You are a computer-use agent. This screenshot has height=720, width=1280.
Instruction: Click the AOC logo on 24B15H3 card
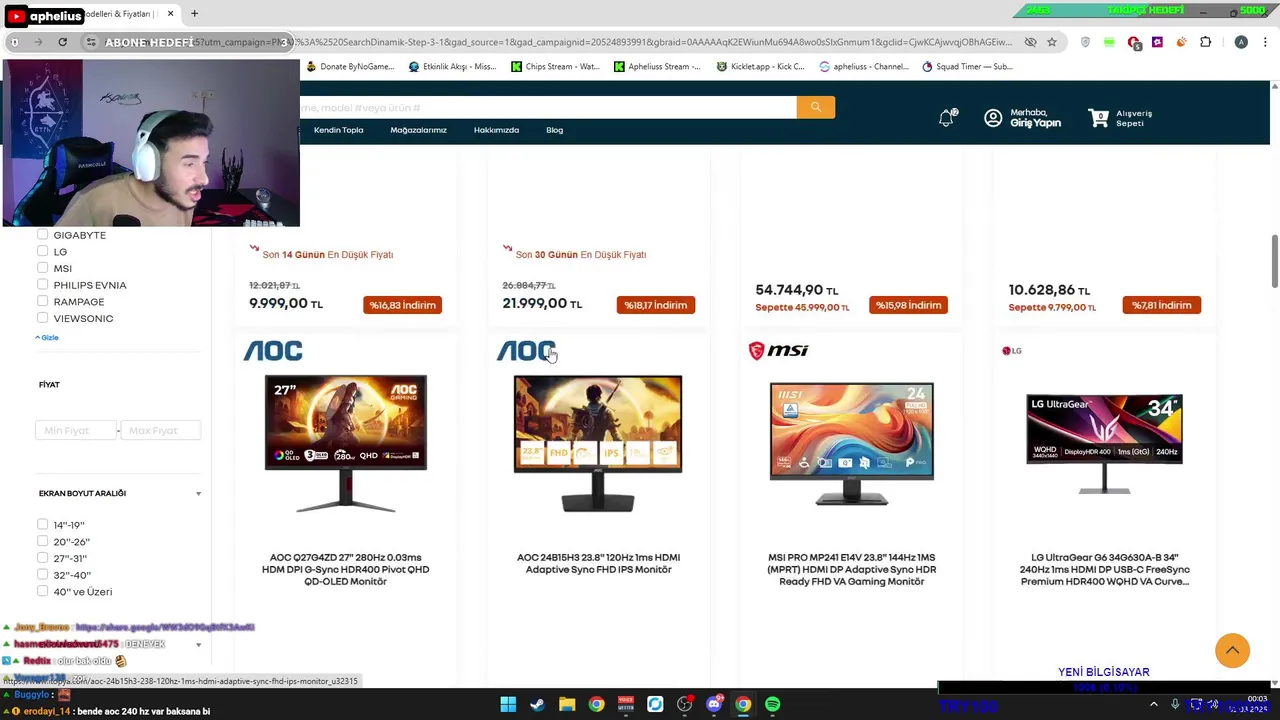tap(525, 351)
